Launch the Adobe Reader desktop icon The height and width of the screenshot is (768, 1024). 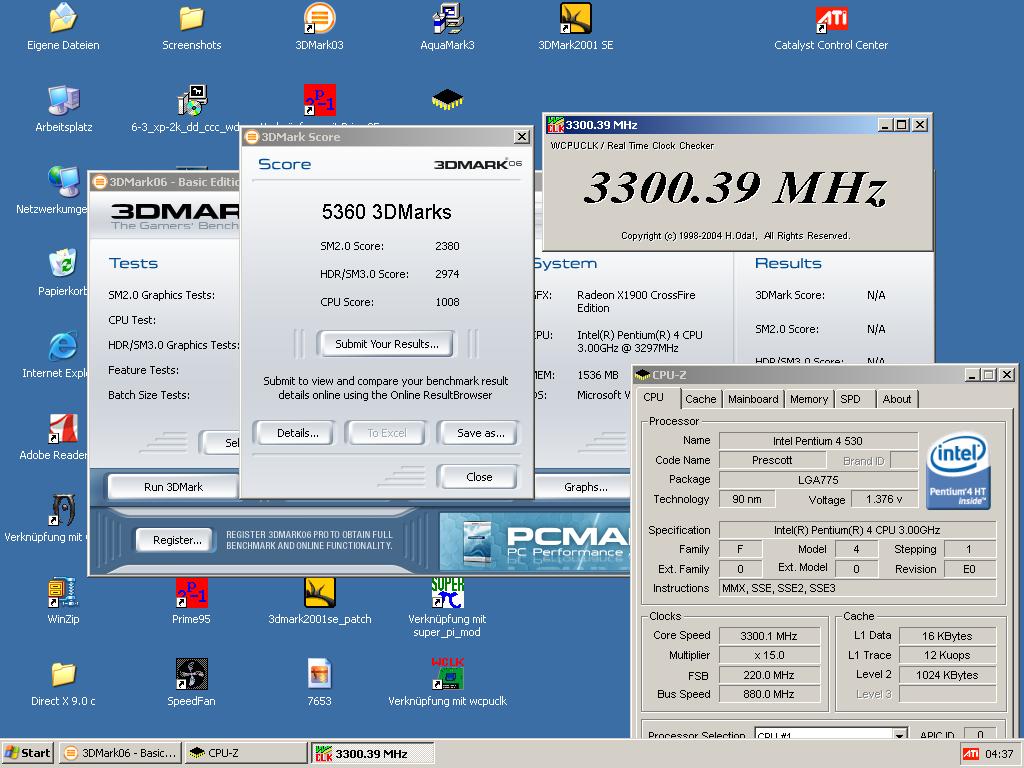click(63, 428)
